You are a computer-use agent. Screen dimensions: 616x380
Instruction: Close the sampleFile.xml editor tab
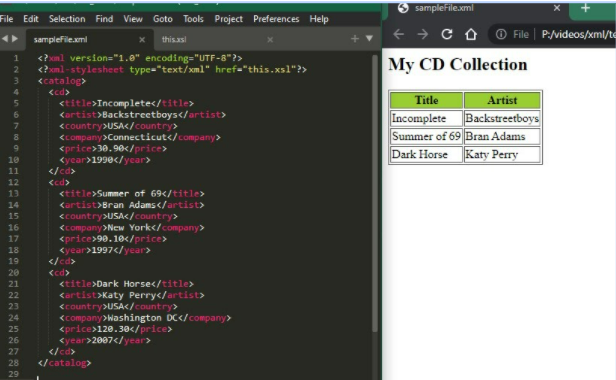coord(142,40)
